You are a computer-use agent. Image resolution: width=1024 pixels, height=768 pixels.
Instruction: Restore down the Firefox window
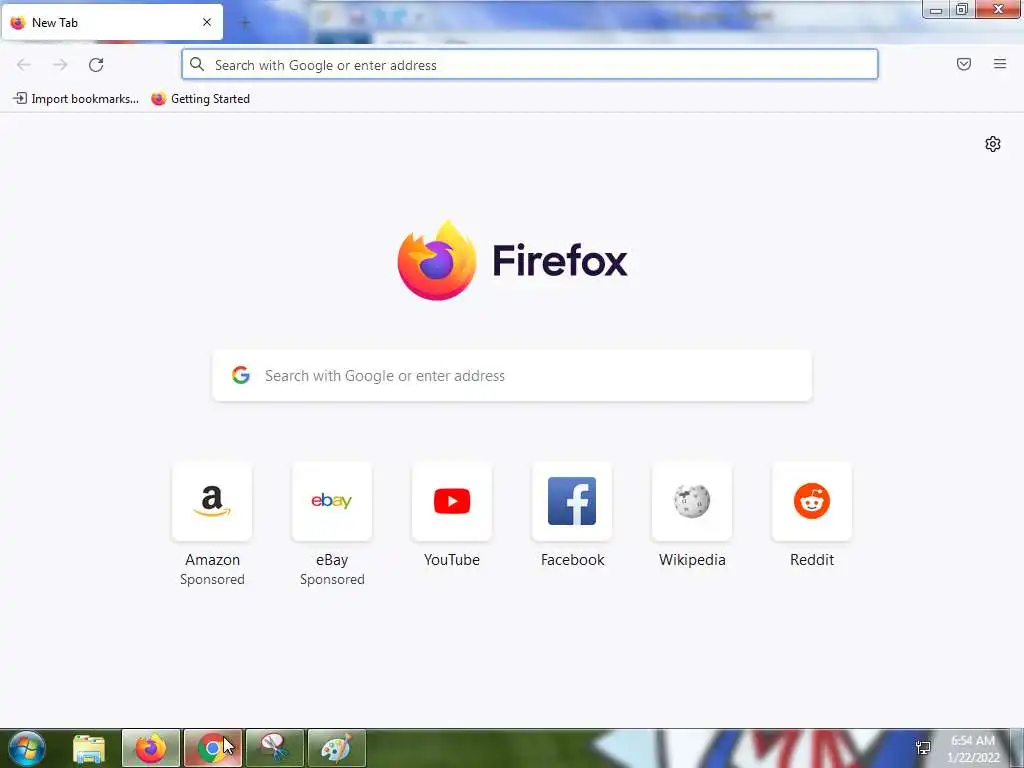[961, 9]
